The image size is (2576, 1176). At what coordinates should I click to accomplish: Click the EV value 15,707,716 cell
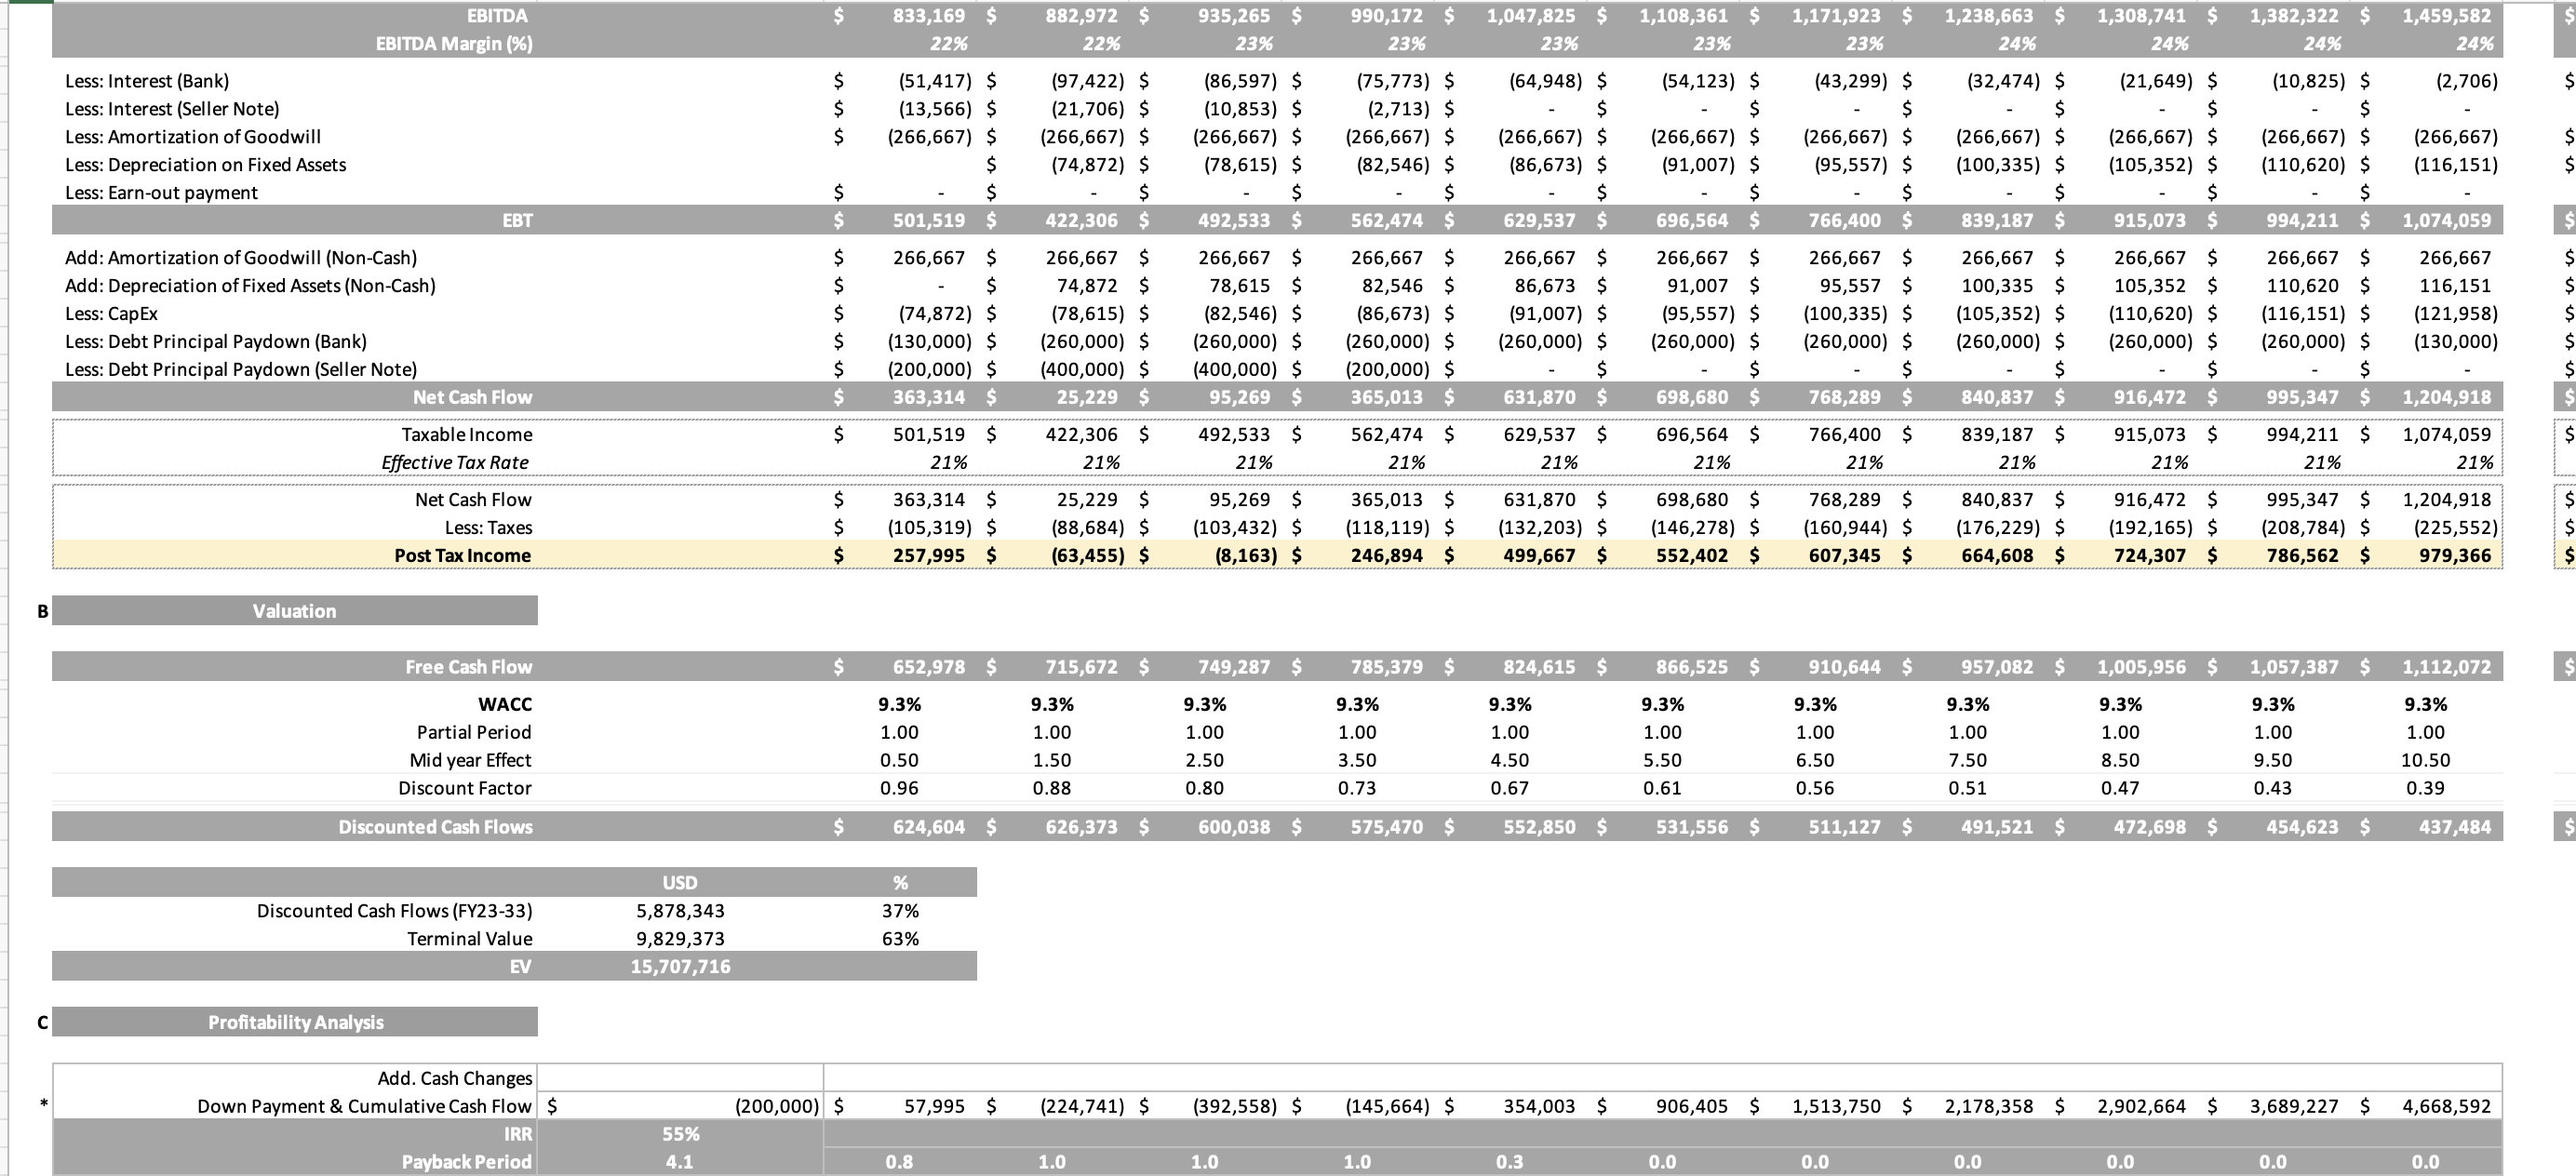click(680, 966)
